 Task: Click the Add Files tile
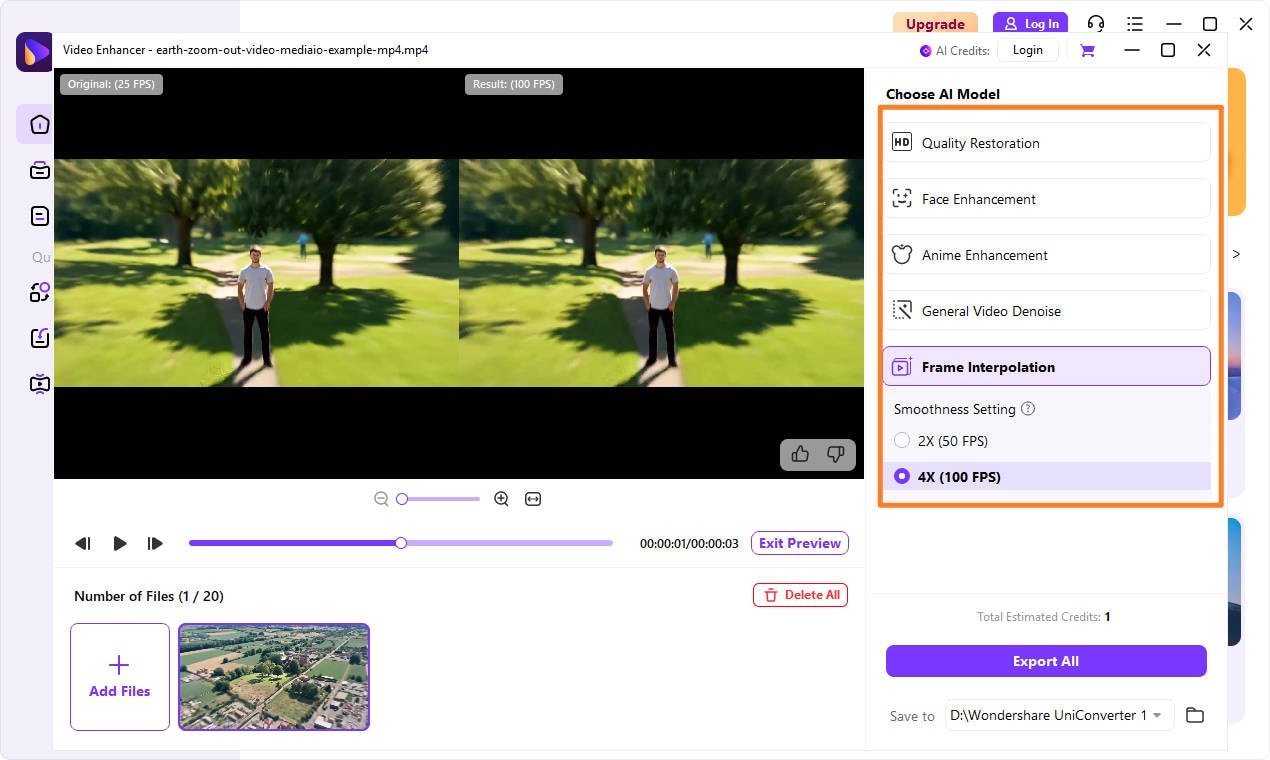point(120,677)
